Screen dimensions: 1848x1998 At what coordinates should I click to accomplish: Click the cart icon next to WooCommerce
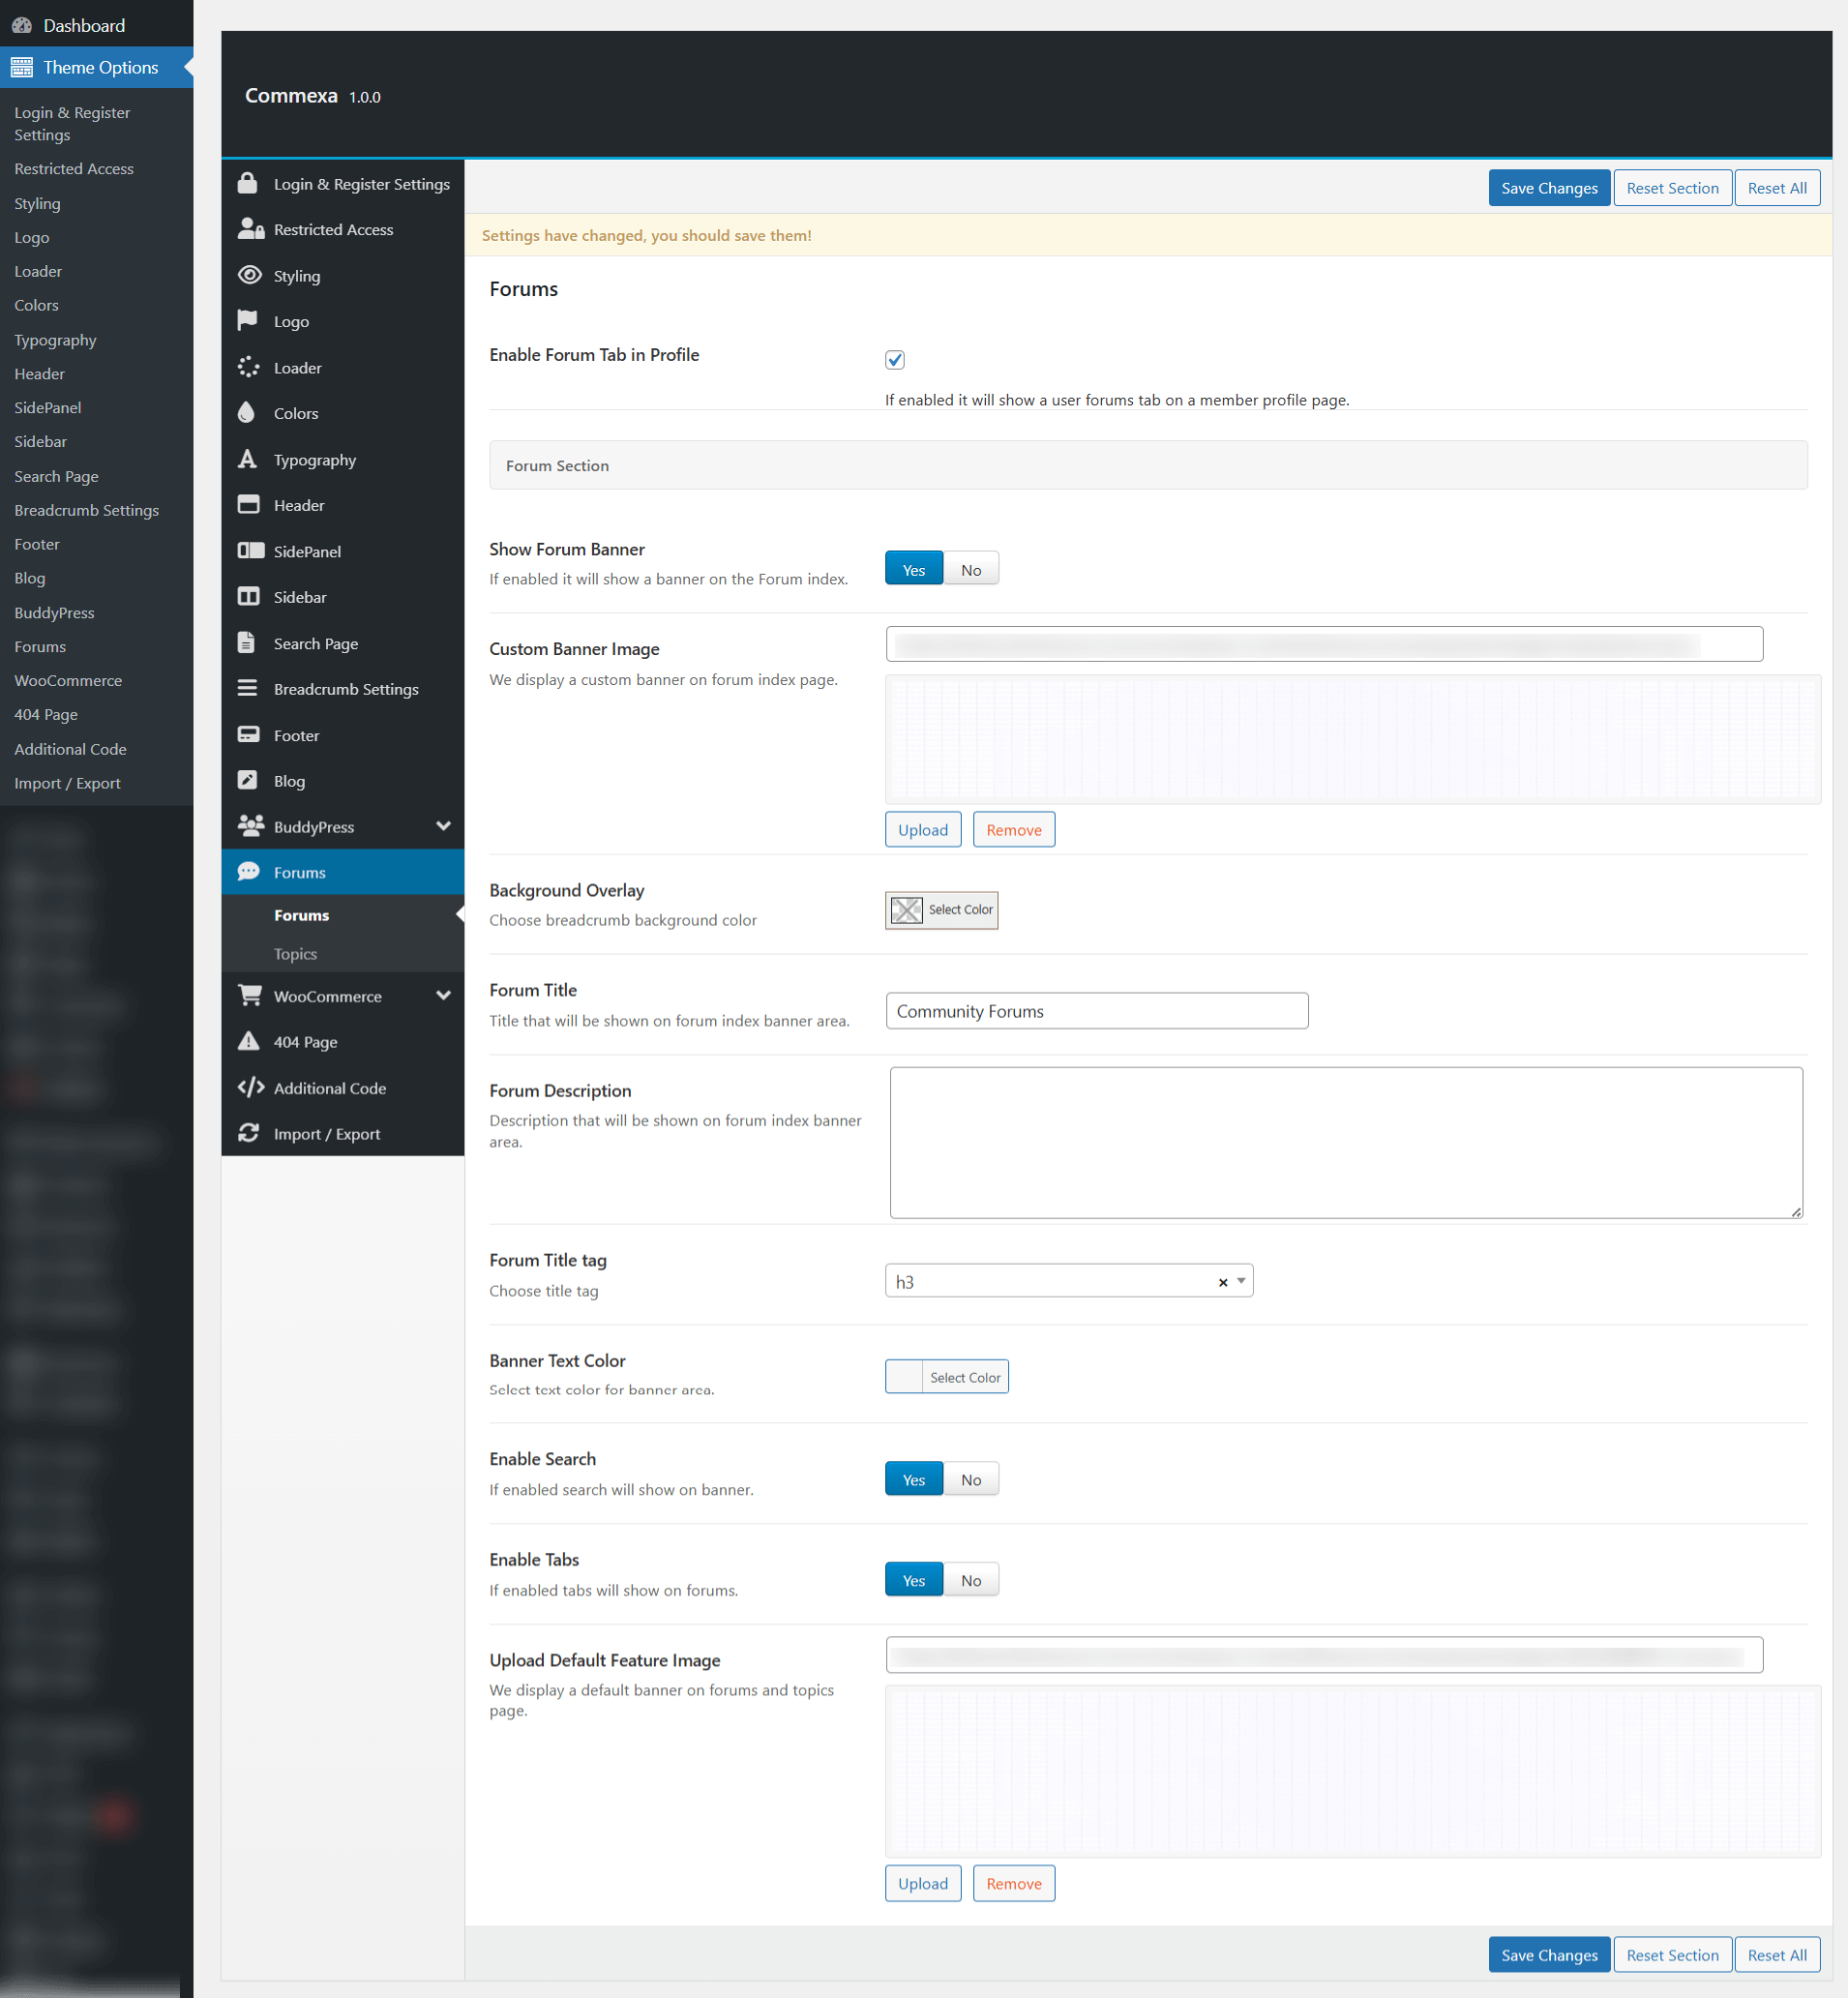[249, 995]
